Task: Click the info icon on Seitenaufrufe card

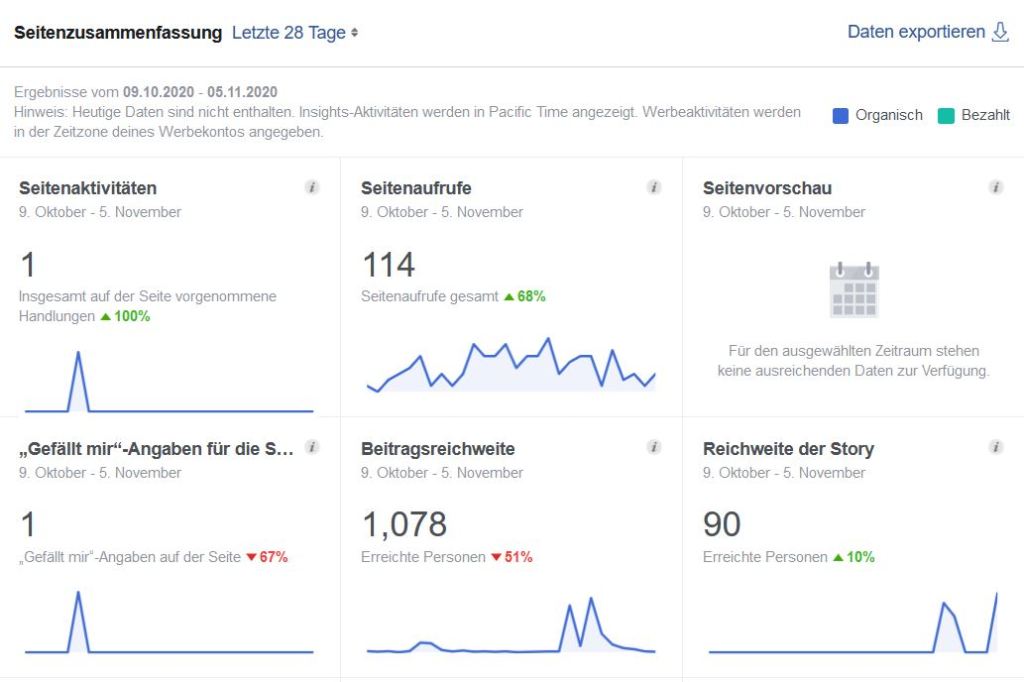Action: [654, 187]
